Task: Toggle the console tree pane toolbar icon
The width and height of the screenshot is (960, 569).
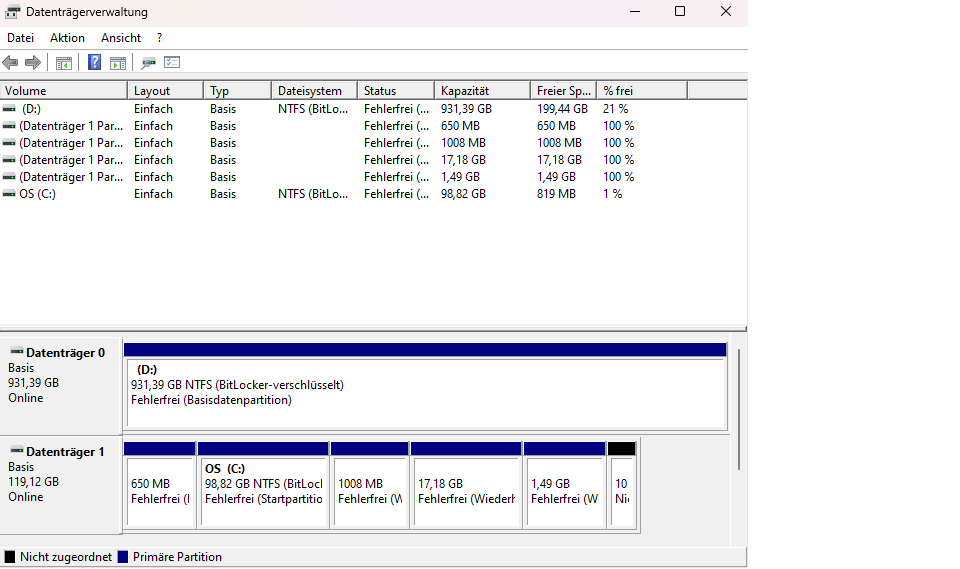Action: pos(64,62)
